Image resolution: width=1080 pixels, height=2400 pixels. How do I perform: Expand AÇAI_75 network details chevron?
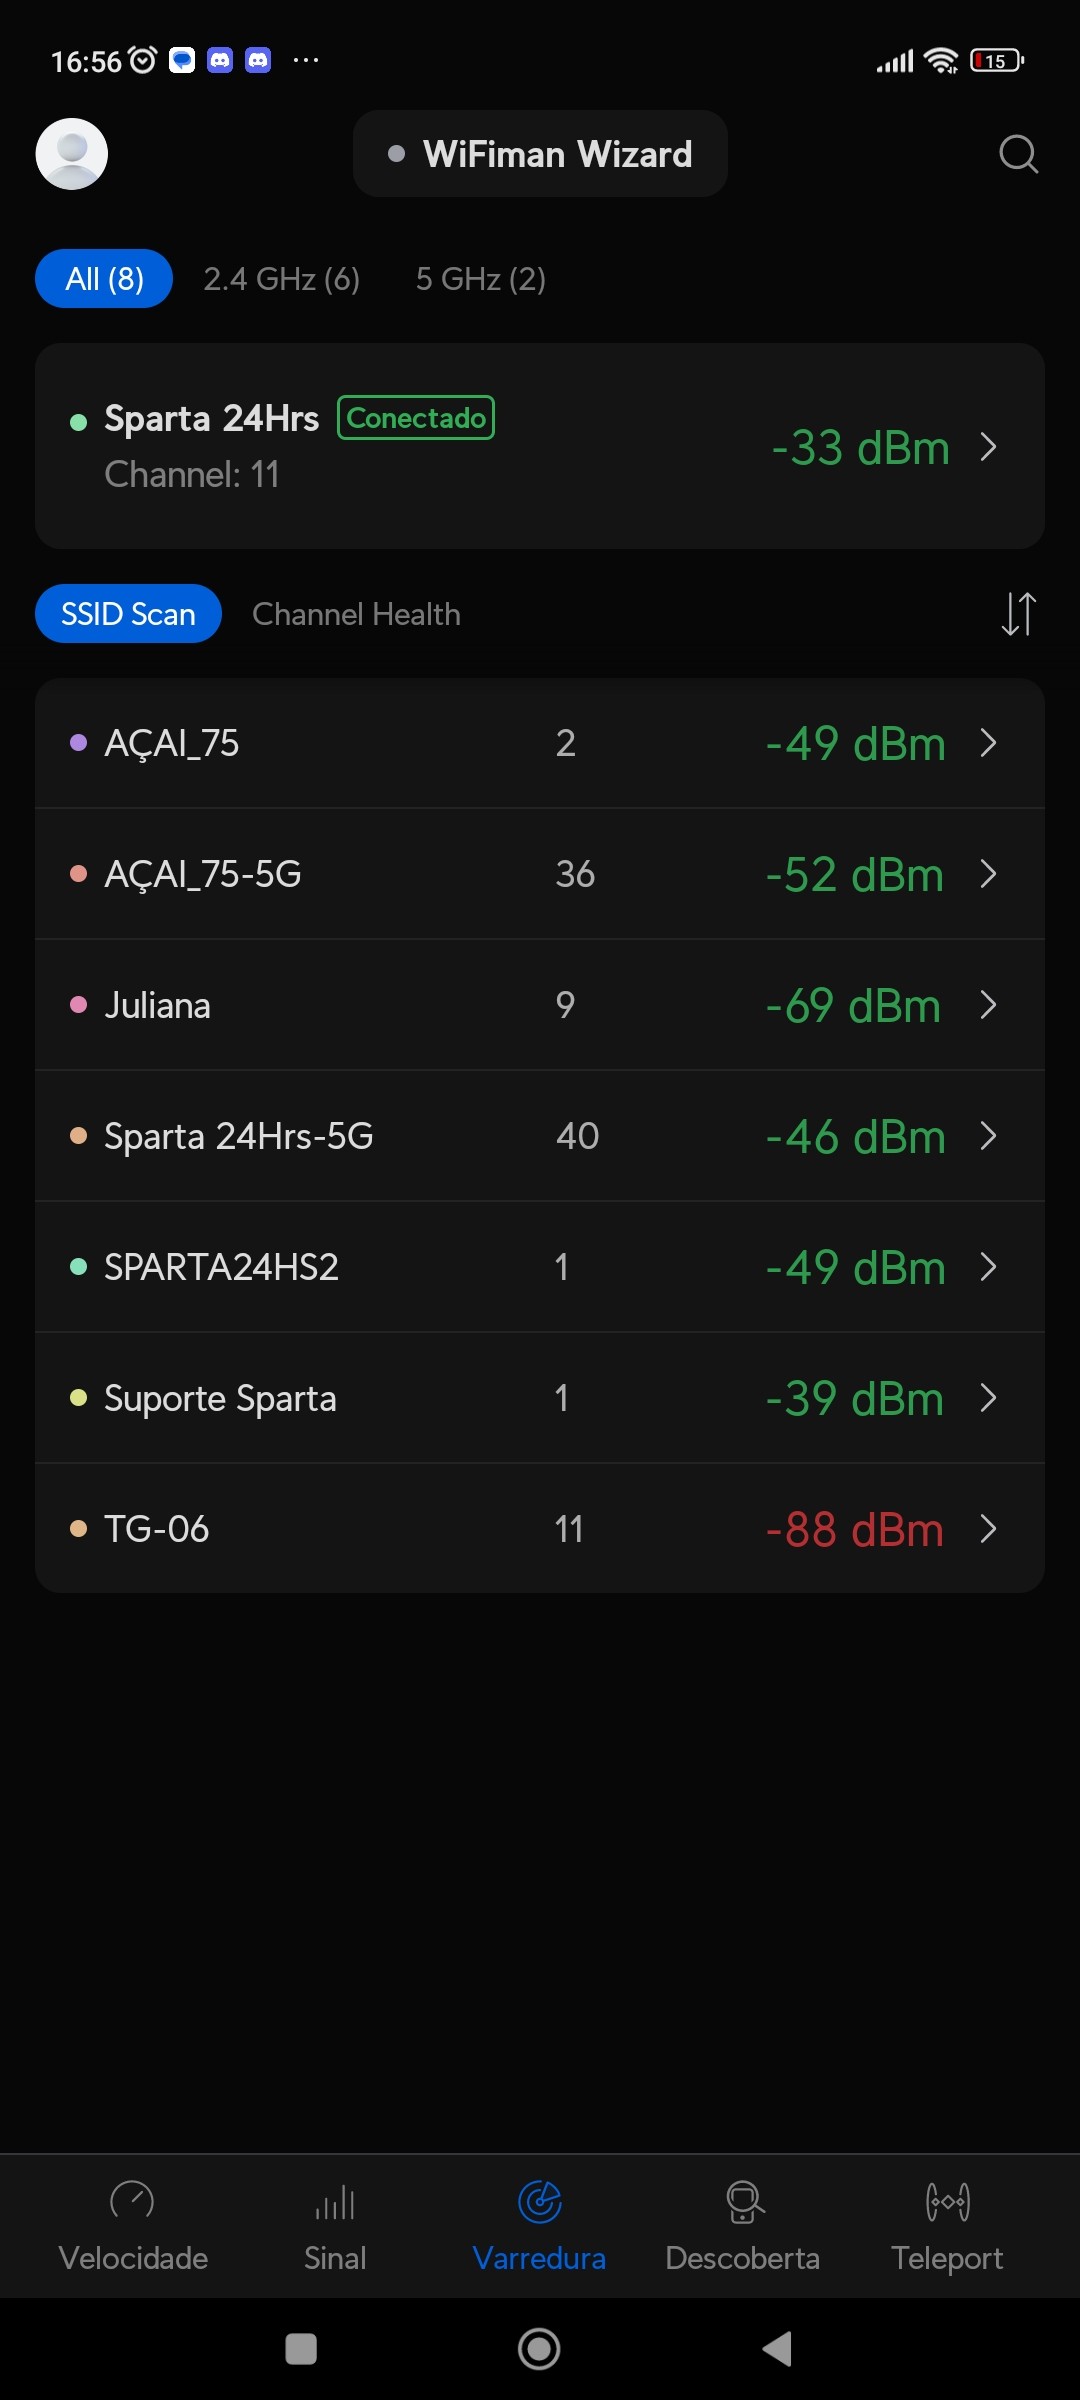(988, 743)
